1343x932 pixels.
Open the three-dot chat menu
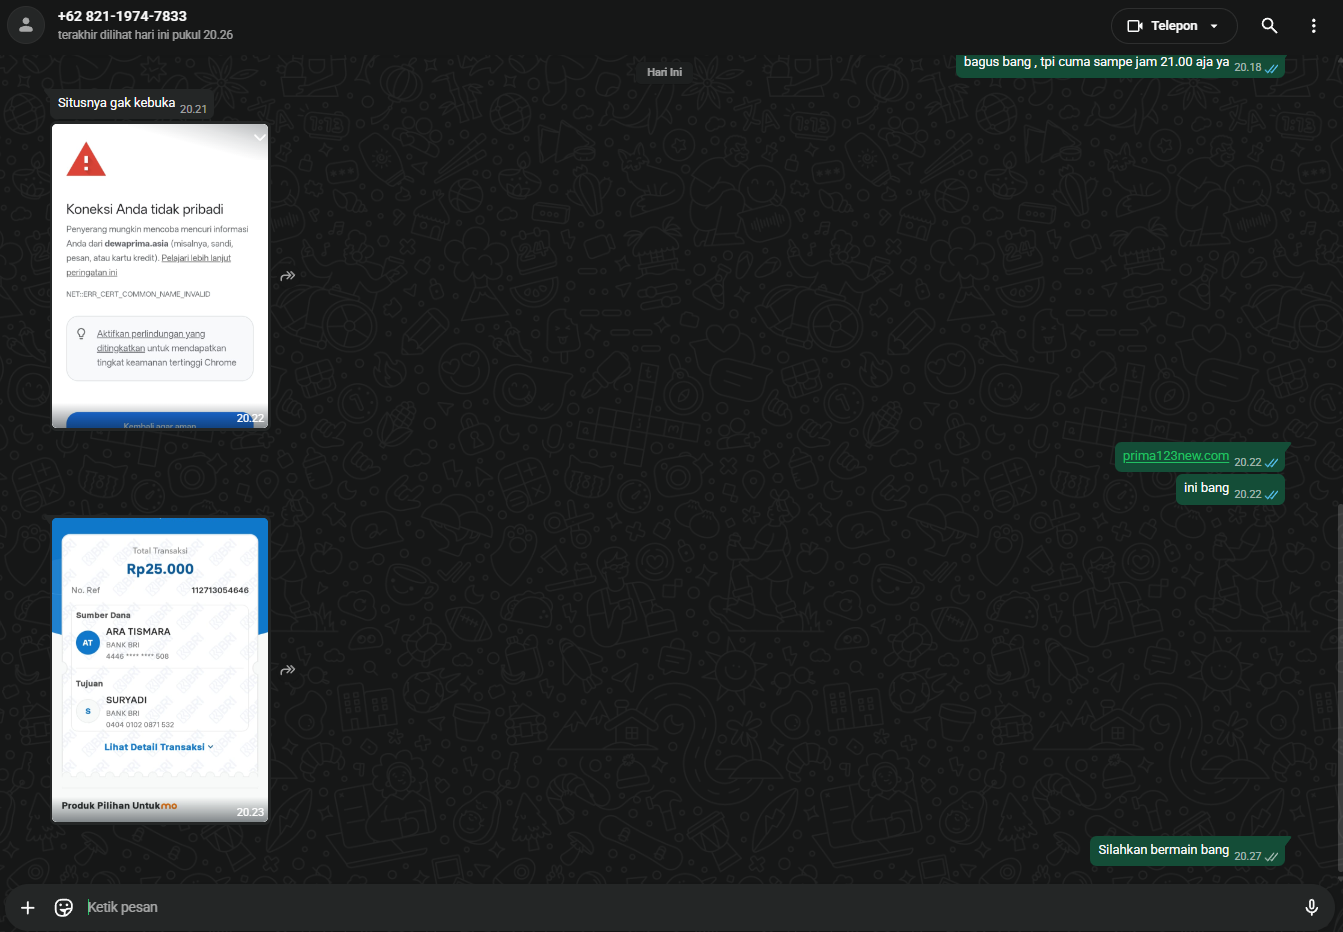[x=1314, y=26]
